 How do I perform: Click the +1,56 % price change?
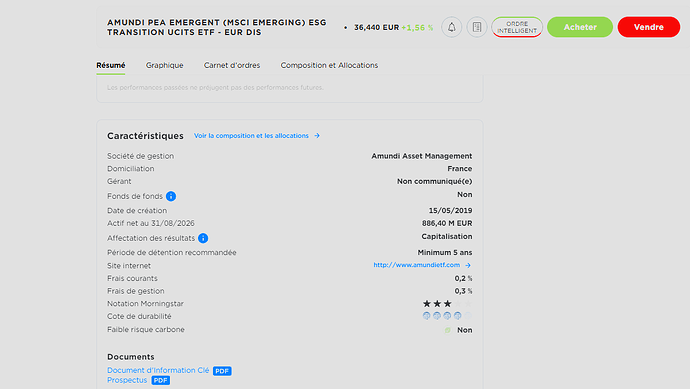[x=417, y=27]
